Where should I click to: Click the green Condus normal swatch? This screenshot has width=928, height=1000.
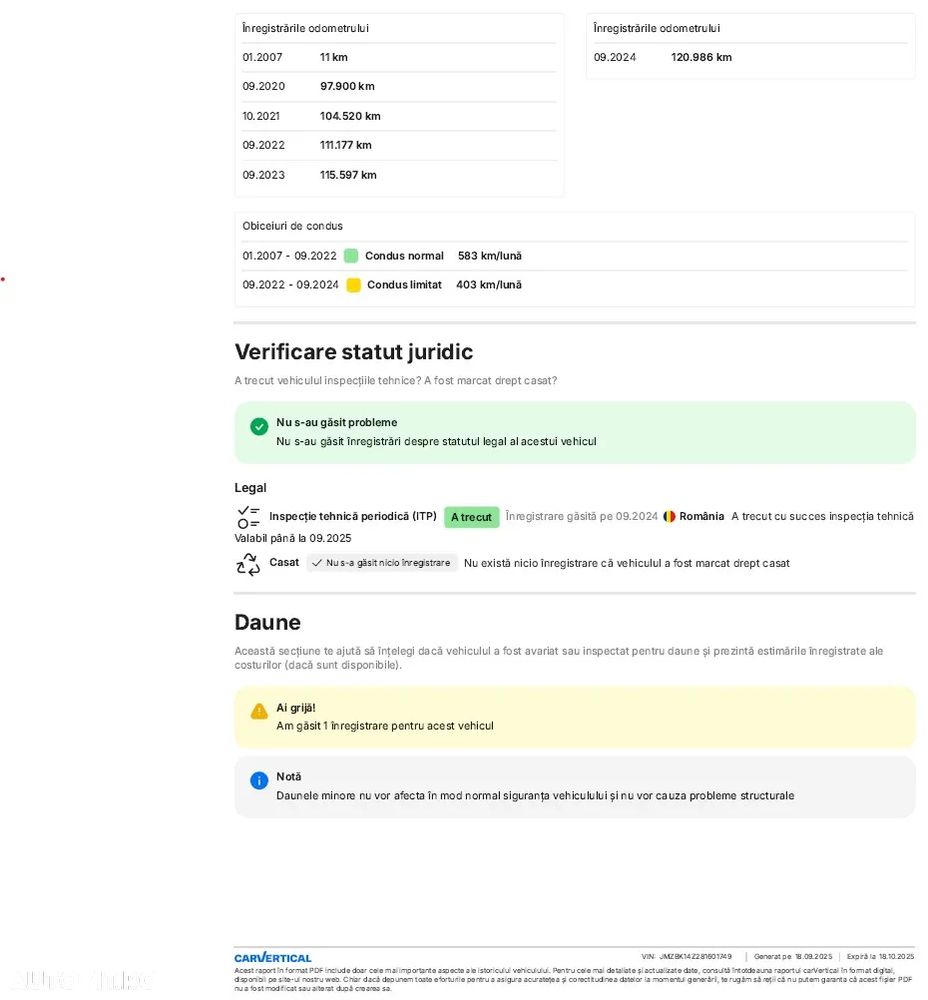tap(351, 256)
